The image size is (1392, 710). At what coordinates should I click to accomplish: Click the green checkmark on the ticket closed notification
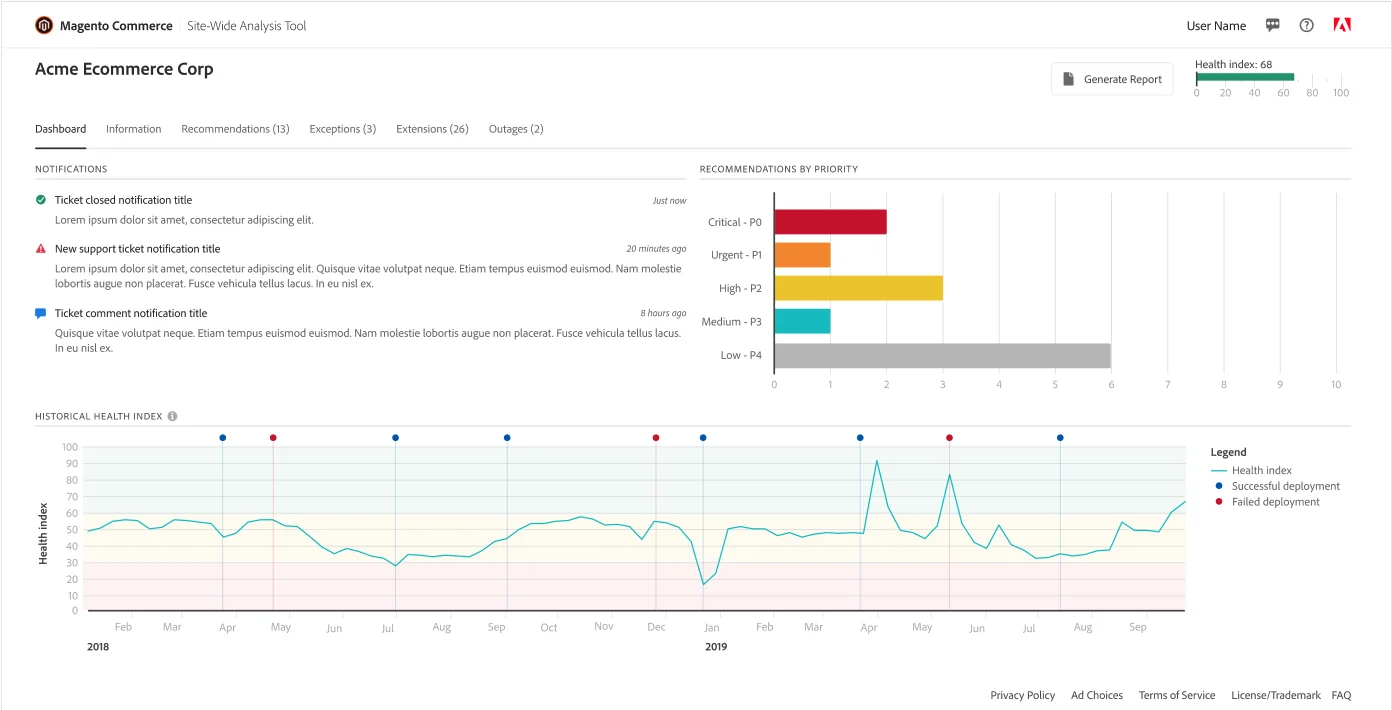(x=39, y=199)
